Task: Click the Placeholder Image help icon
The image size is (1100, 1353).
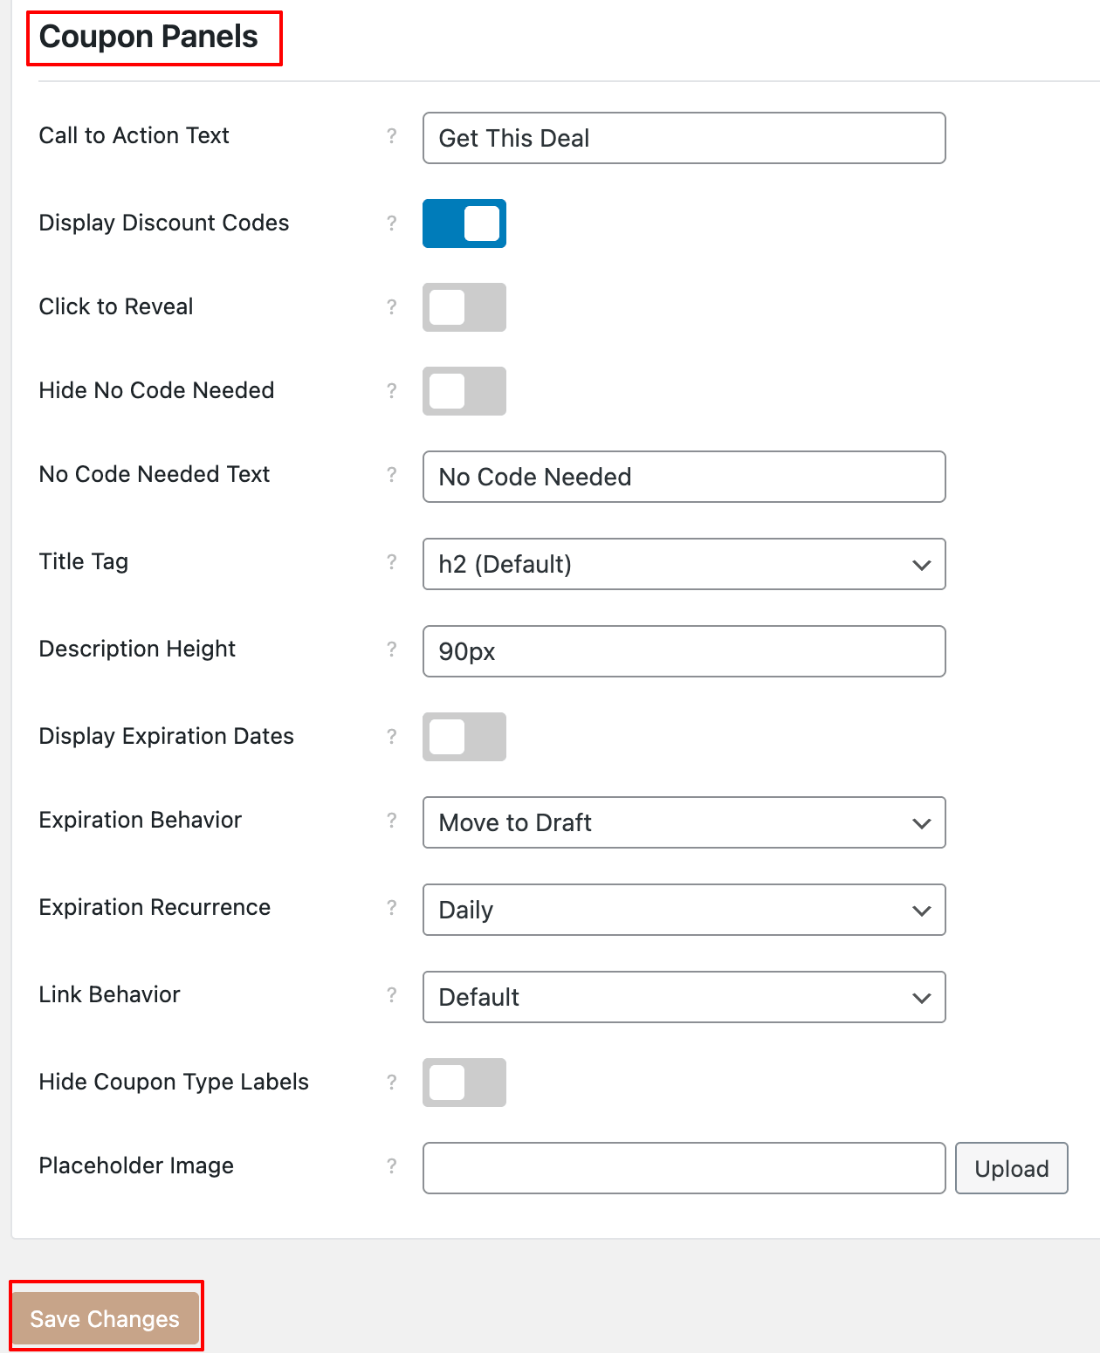Action: point(391,1167)
